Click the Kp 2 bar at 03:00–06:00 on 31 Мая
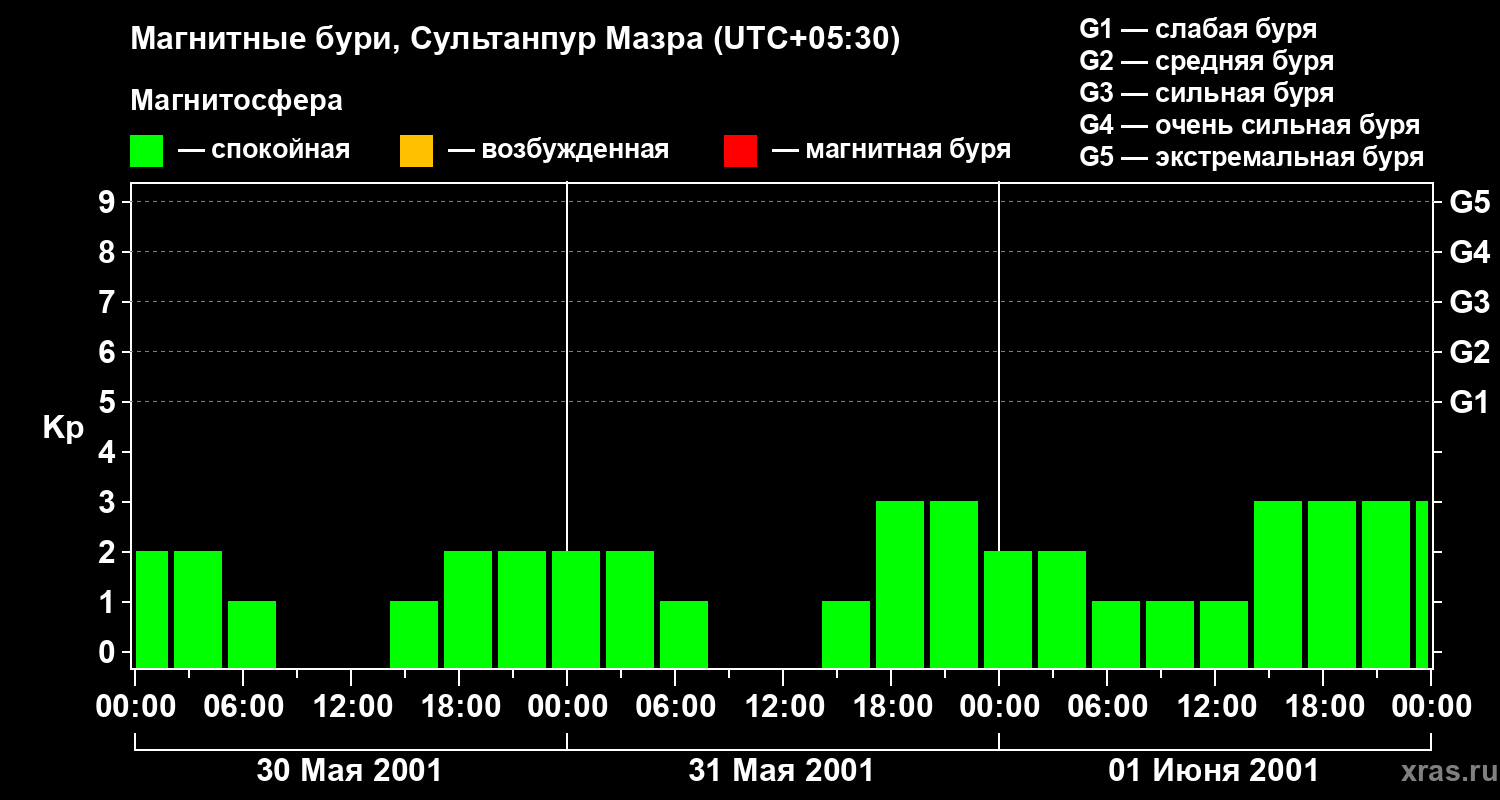The height and width of the screenshot is (800, 1500). pos(630,609)
